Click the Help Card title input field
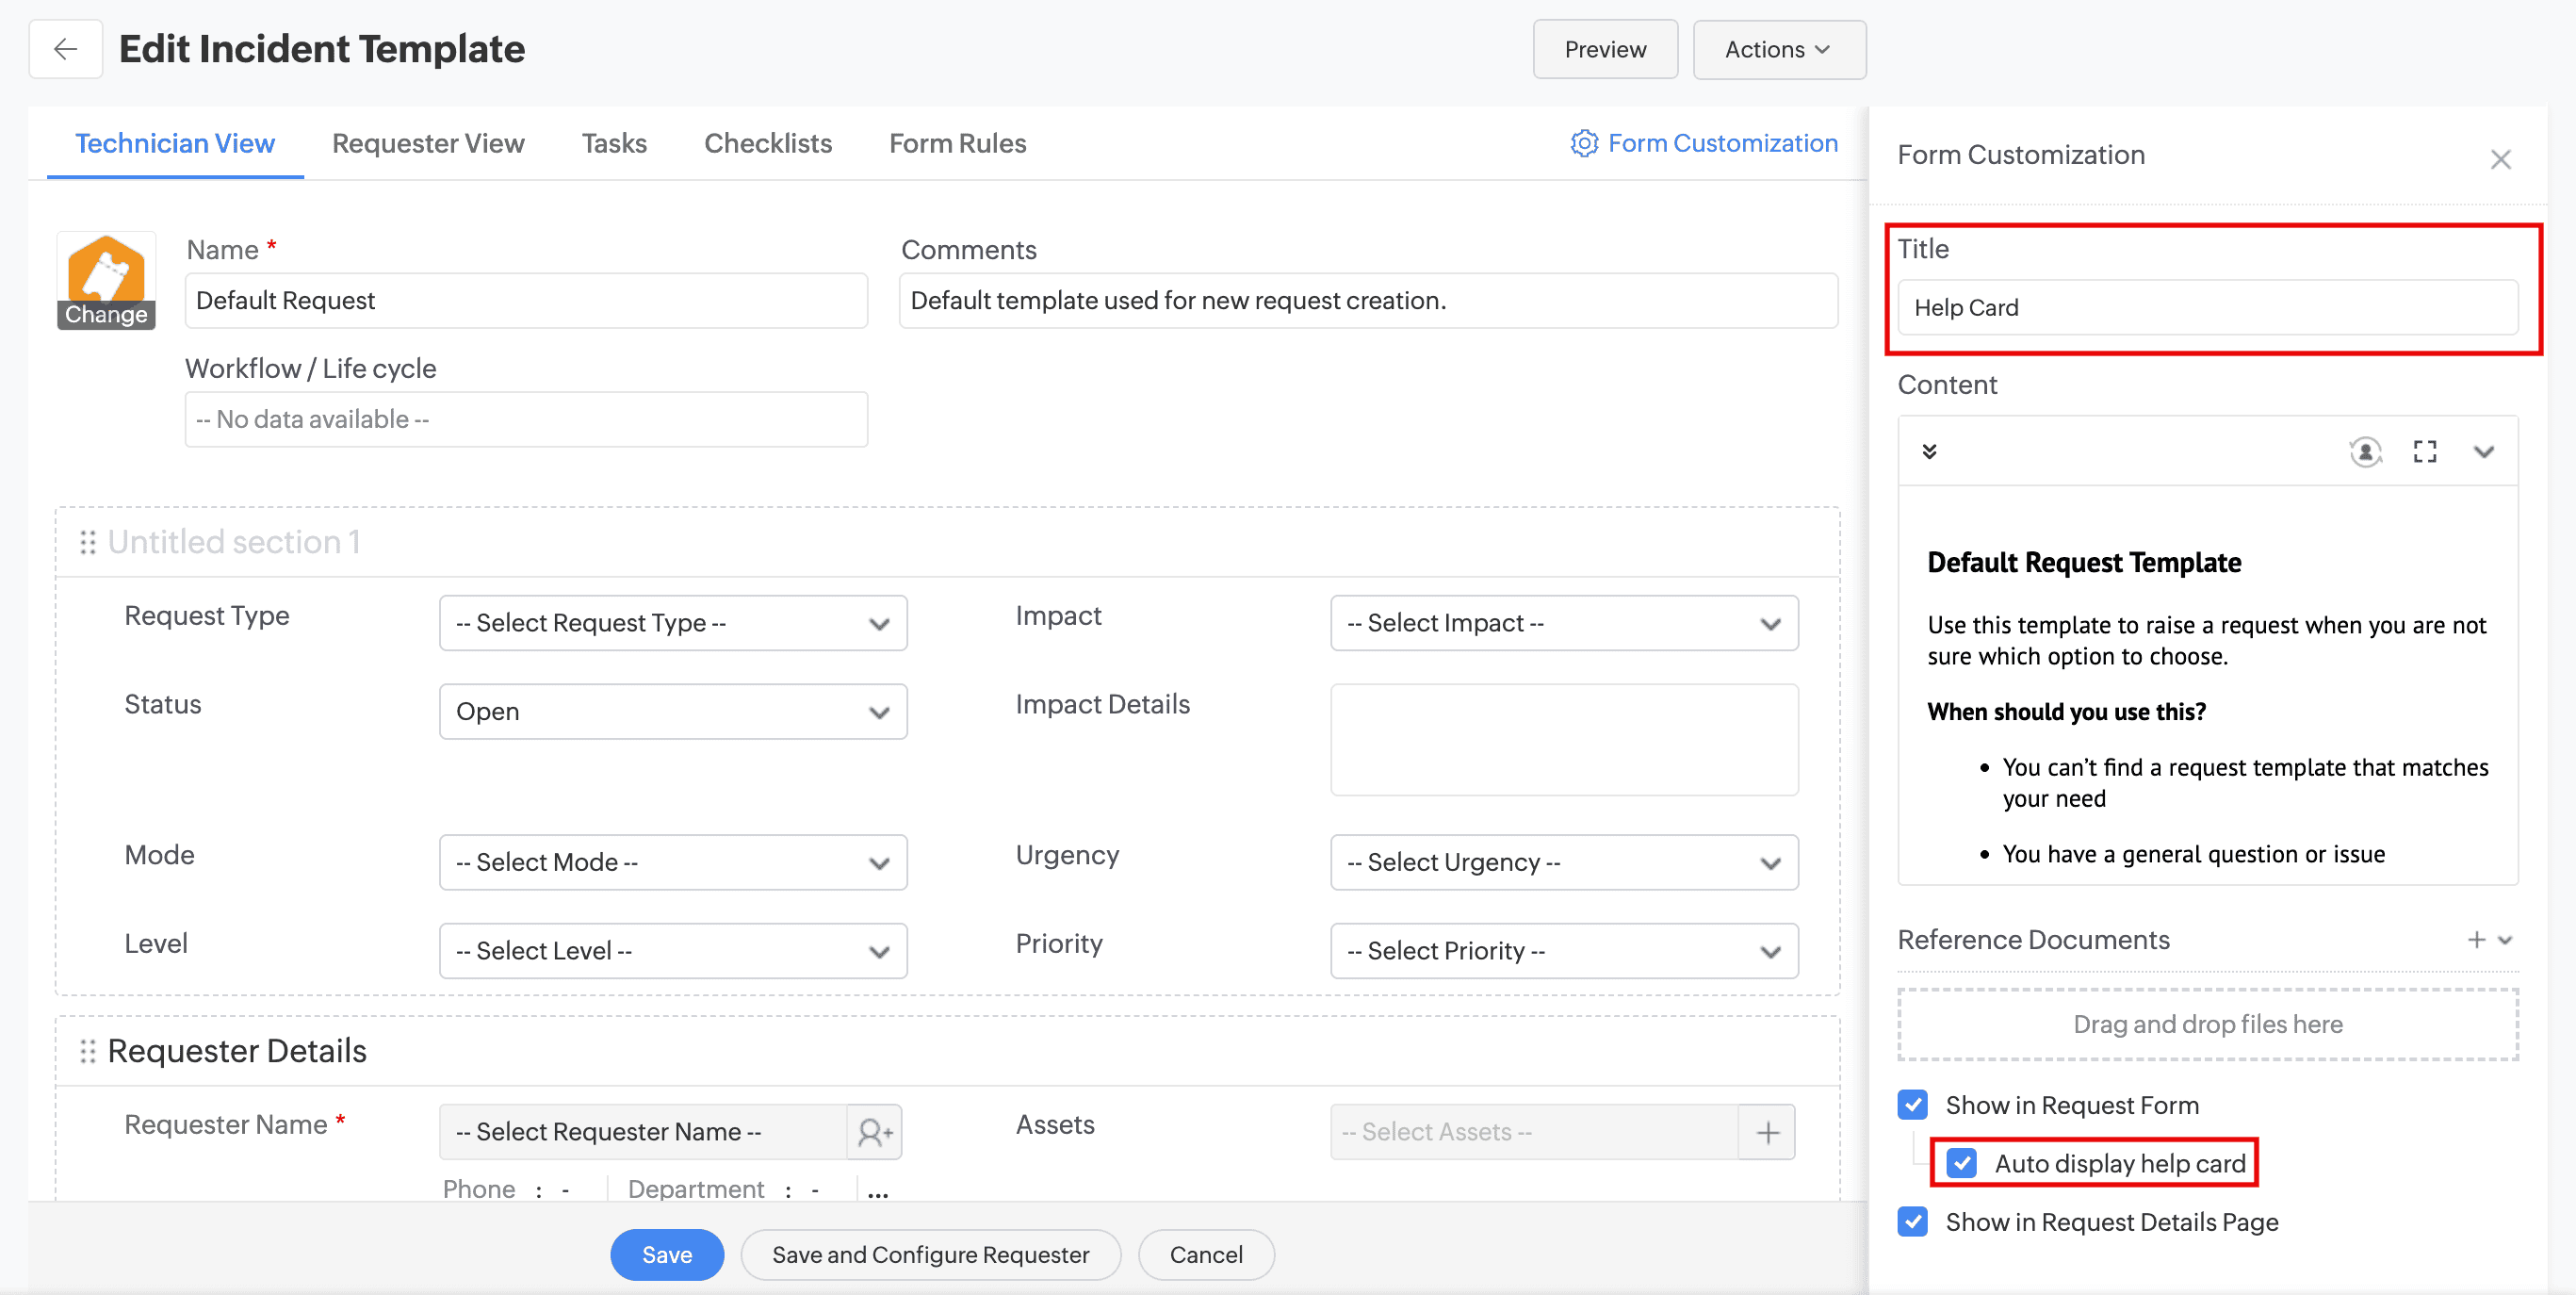Viewport: 2576px width, 1295px height. click(x=2207, y=308)
